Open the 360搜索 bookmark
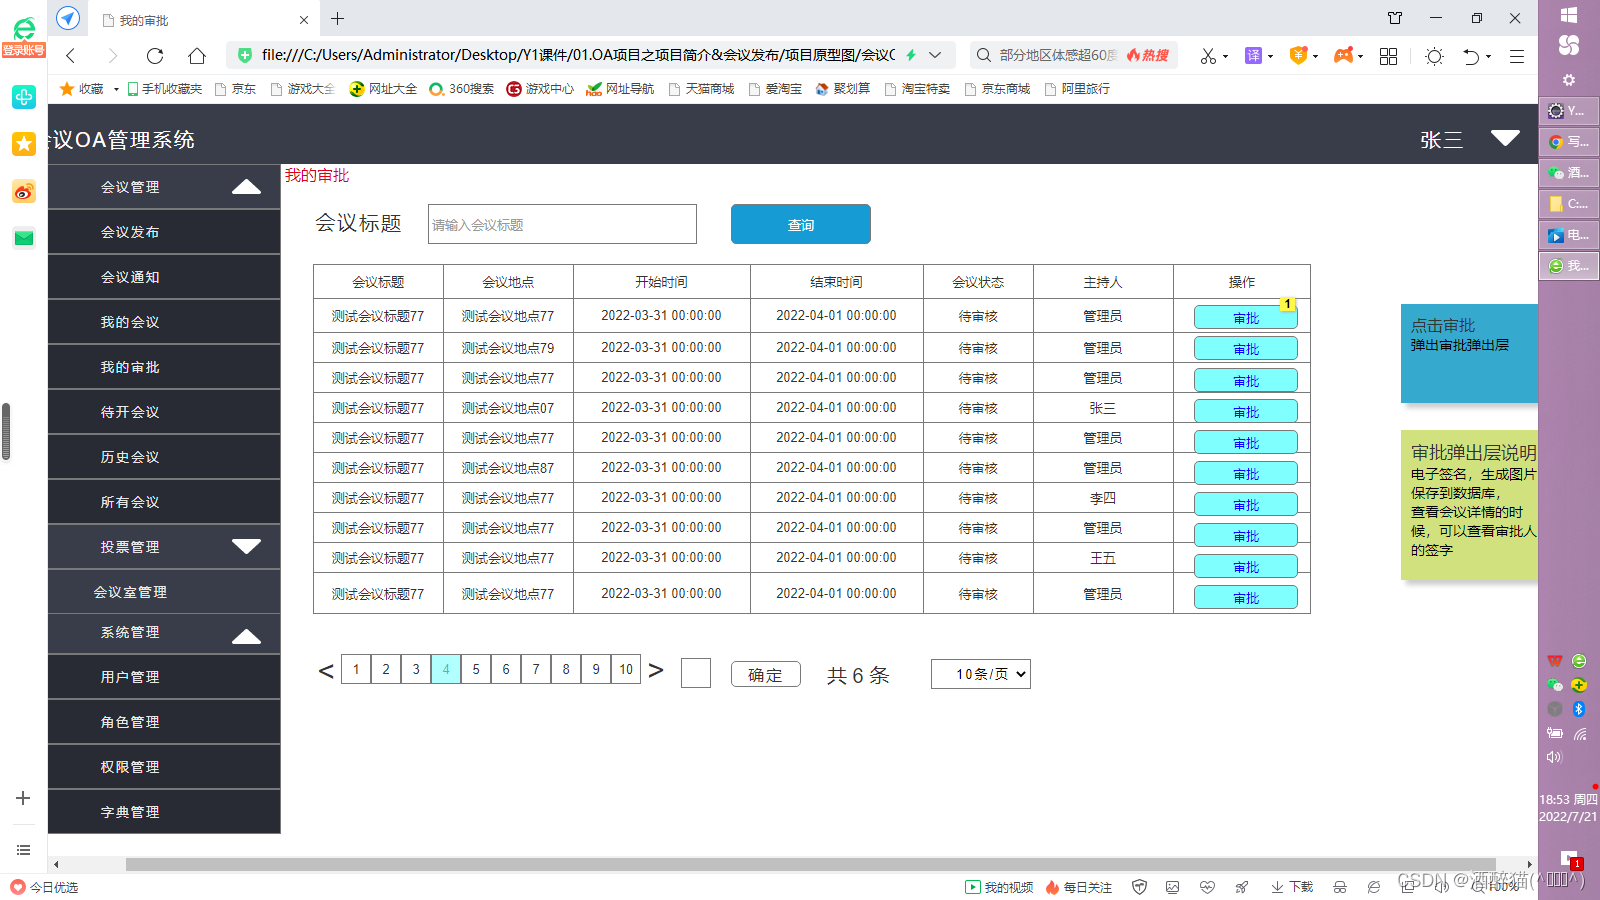This screenshot has height=900, width=1600. click(462, 89)
